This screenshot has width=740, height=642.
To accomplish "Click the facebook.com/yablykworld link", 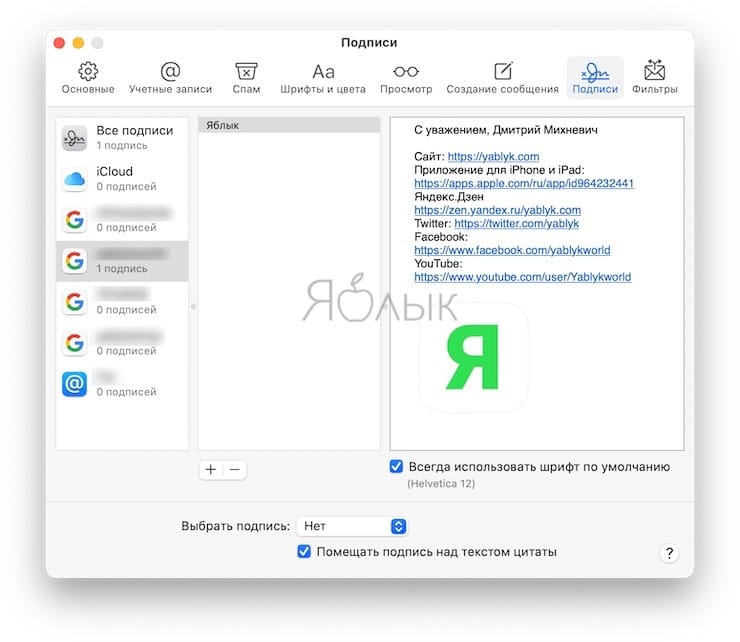I will [x=512, y=250].
